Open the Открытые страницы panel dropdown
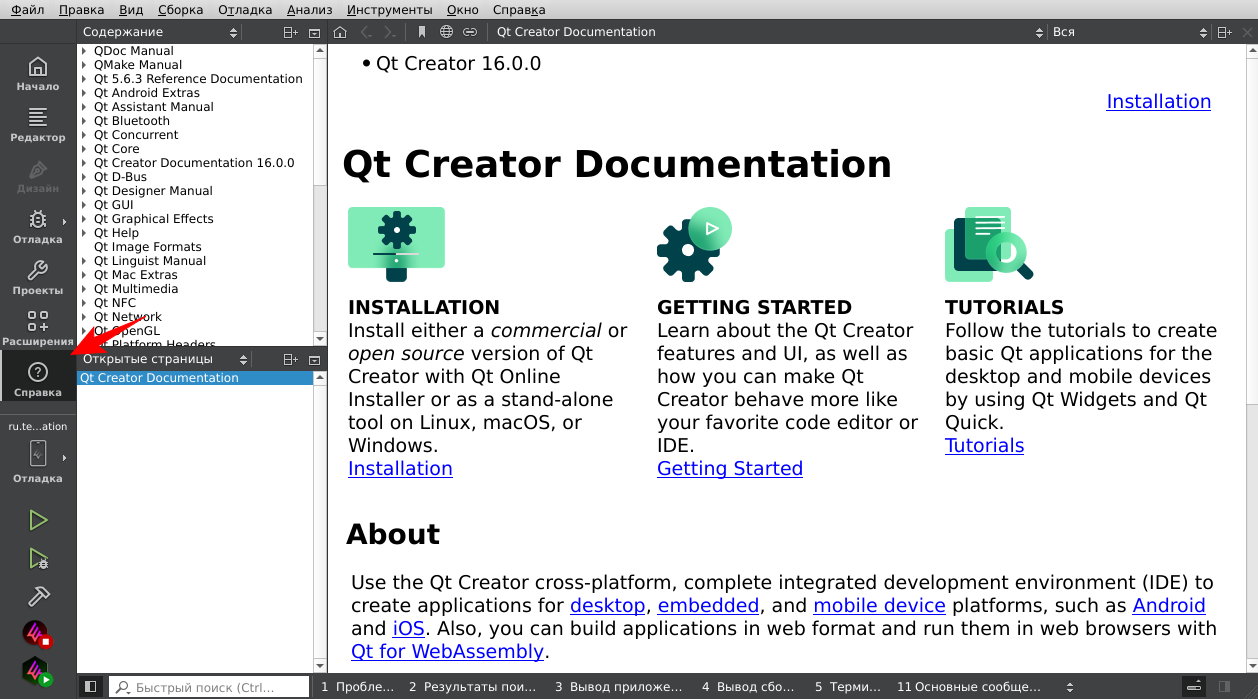Image resolution: width=1258 pixels, height=699 pixels. pos(163,359)
